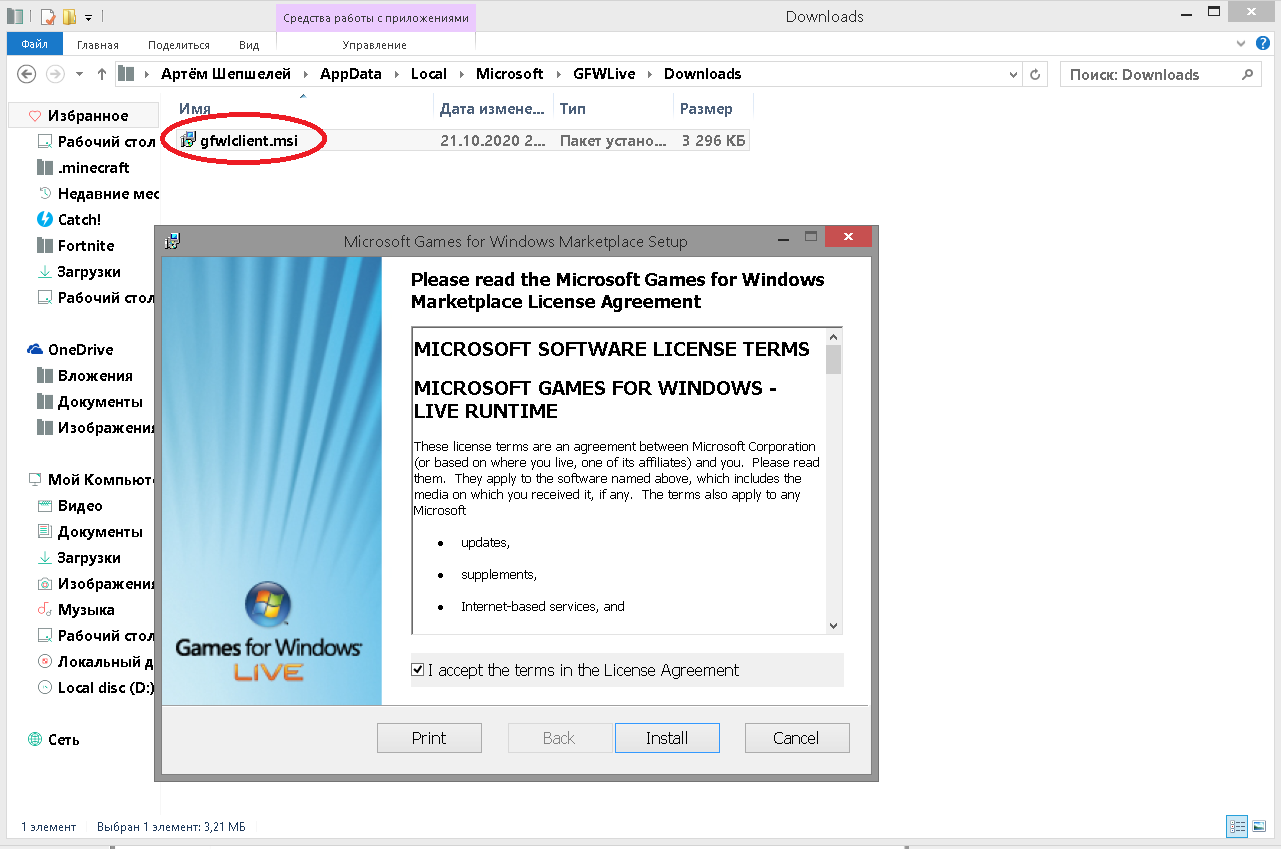Open the Главная ribbon tab
This screenshot has width=1281, height=849.
(x=98, y=44)
